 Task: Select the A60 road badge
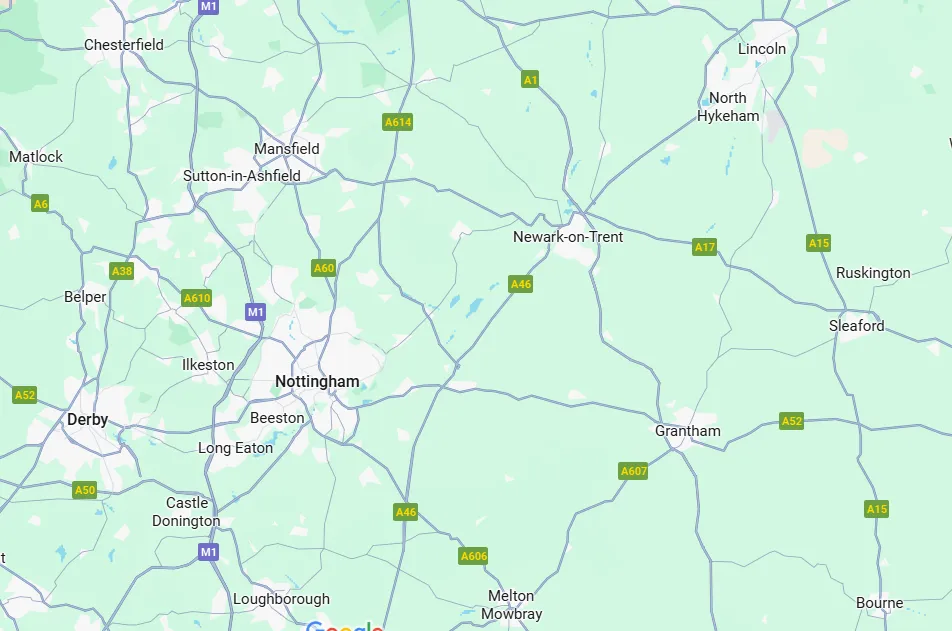(324, 268)
